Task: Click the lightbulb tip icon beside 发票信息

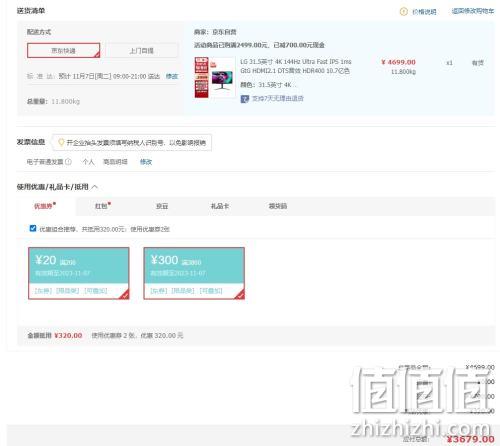Action: [61, 142]
